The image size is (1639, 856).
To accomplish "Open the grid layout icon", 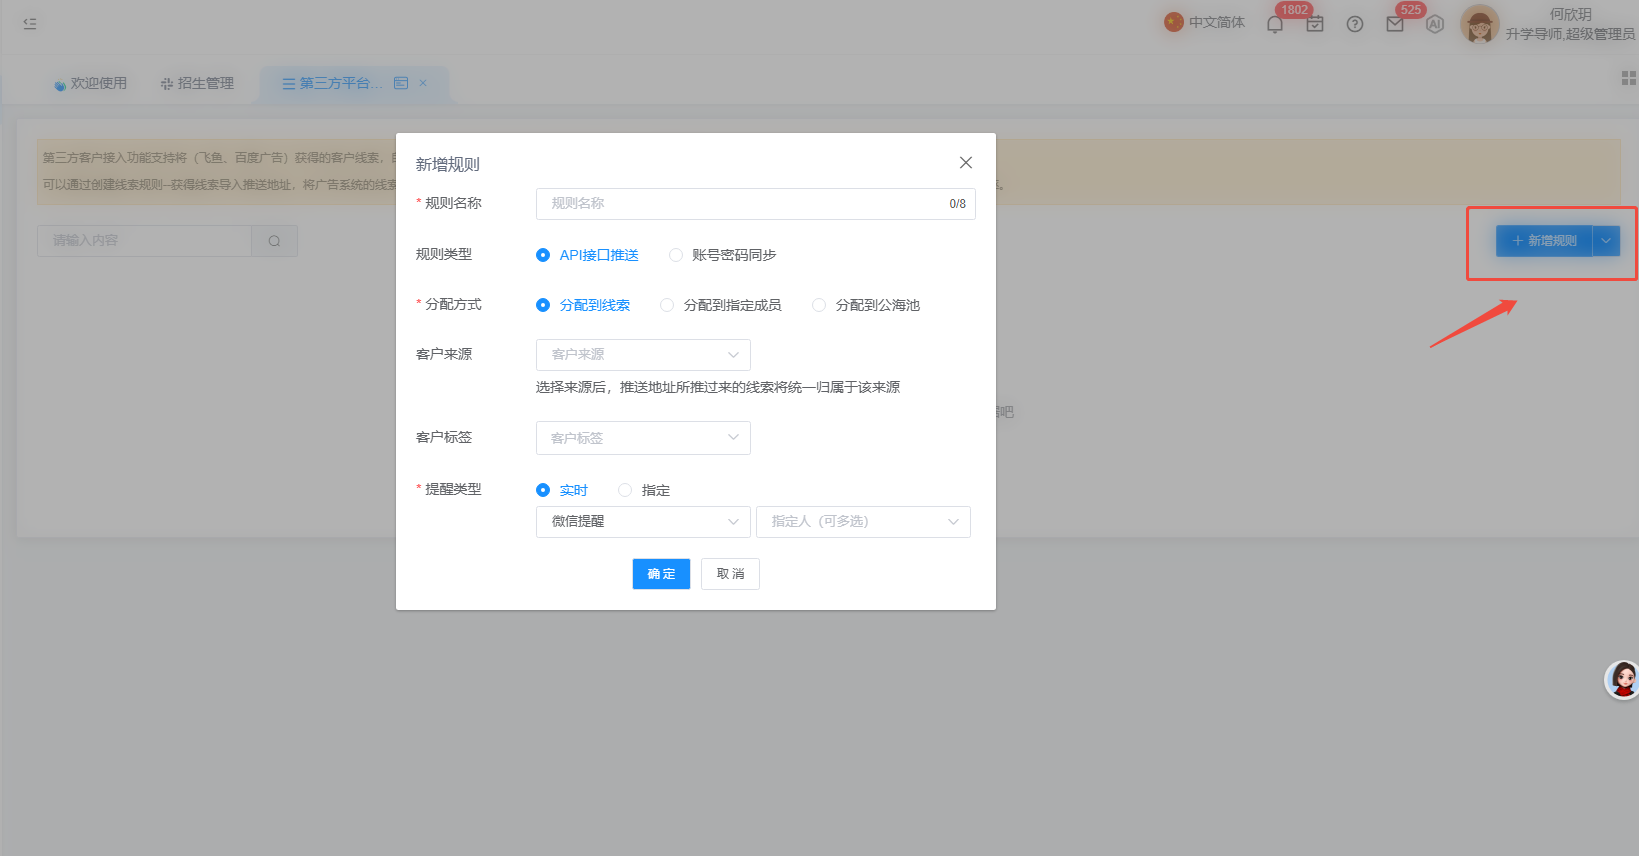I will pos(1628,78).
